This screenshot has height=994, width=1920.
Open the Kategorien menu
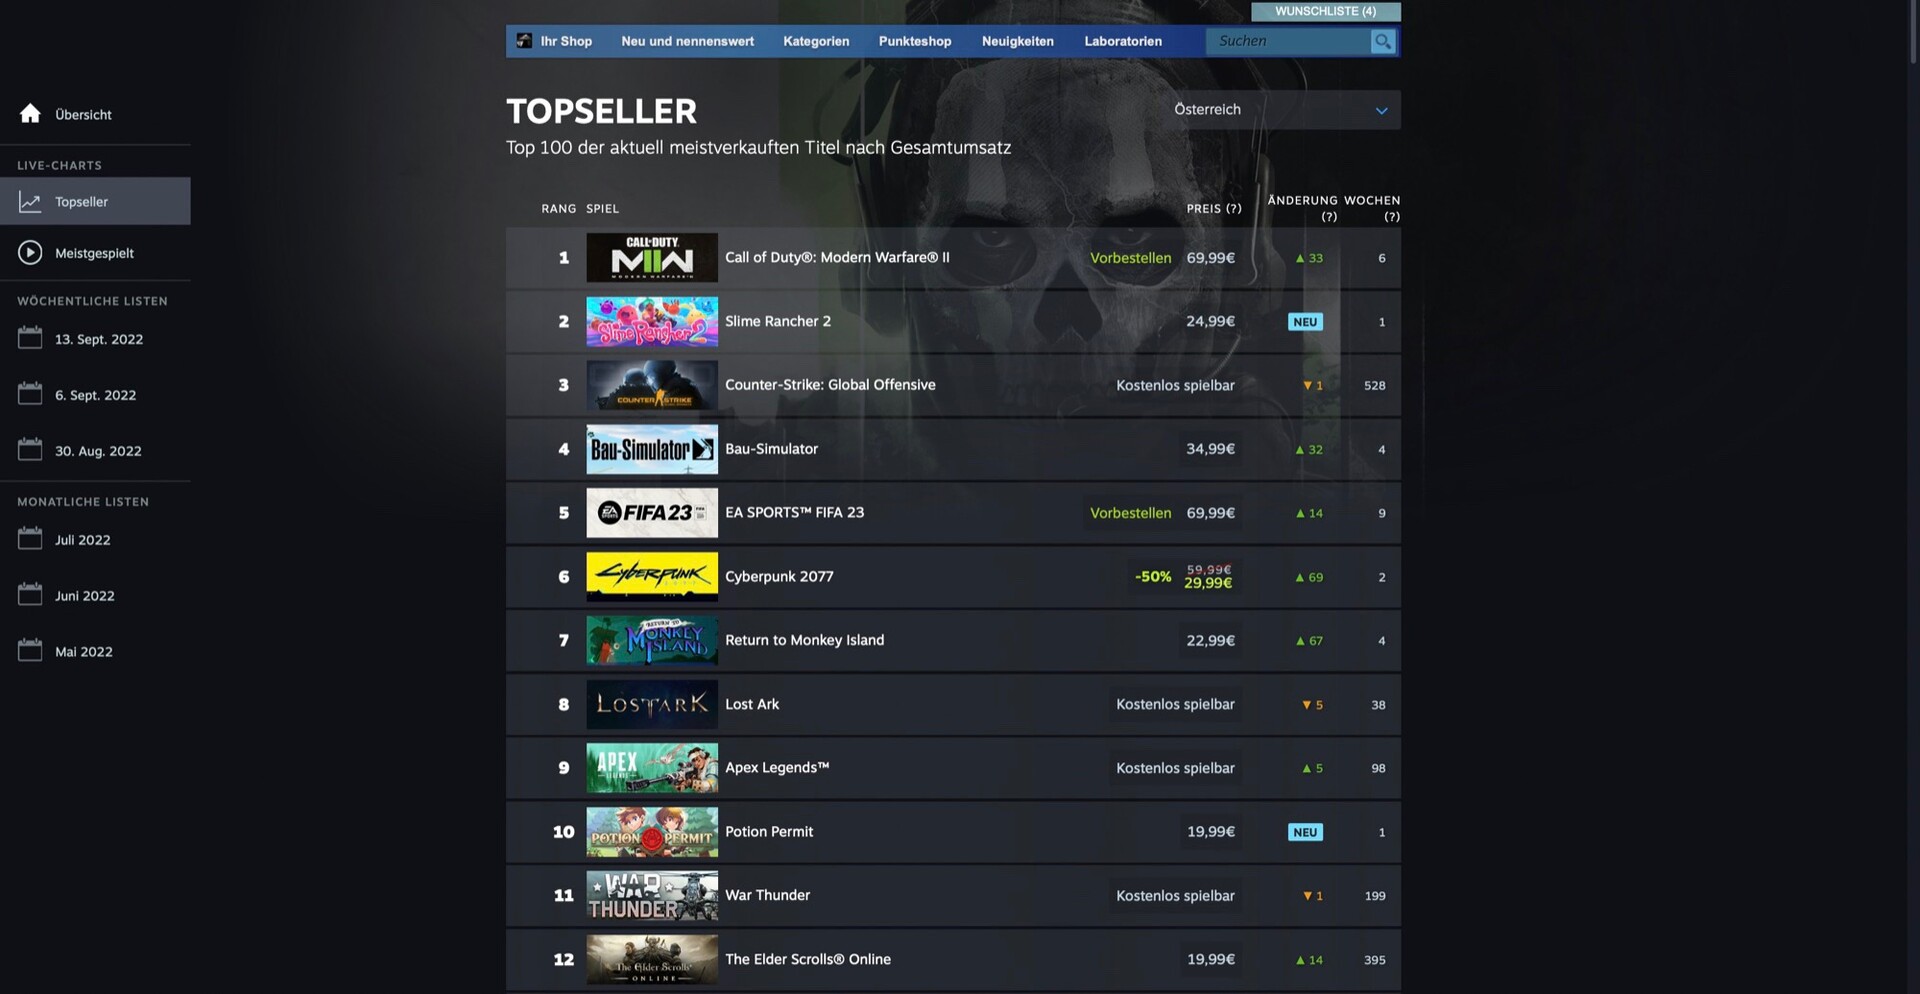point(816,41)
